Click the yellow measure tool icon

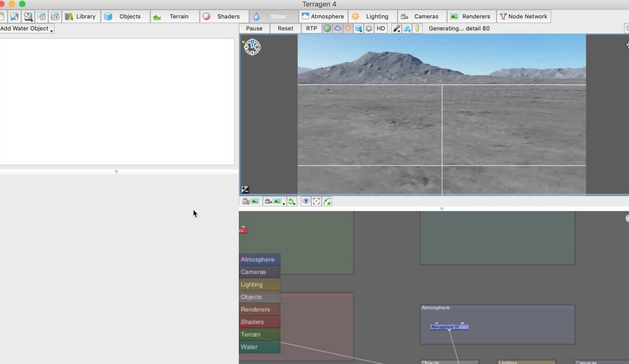[417, 28]
